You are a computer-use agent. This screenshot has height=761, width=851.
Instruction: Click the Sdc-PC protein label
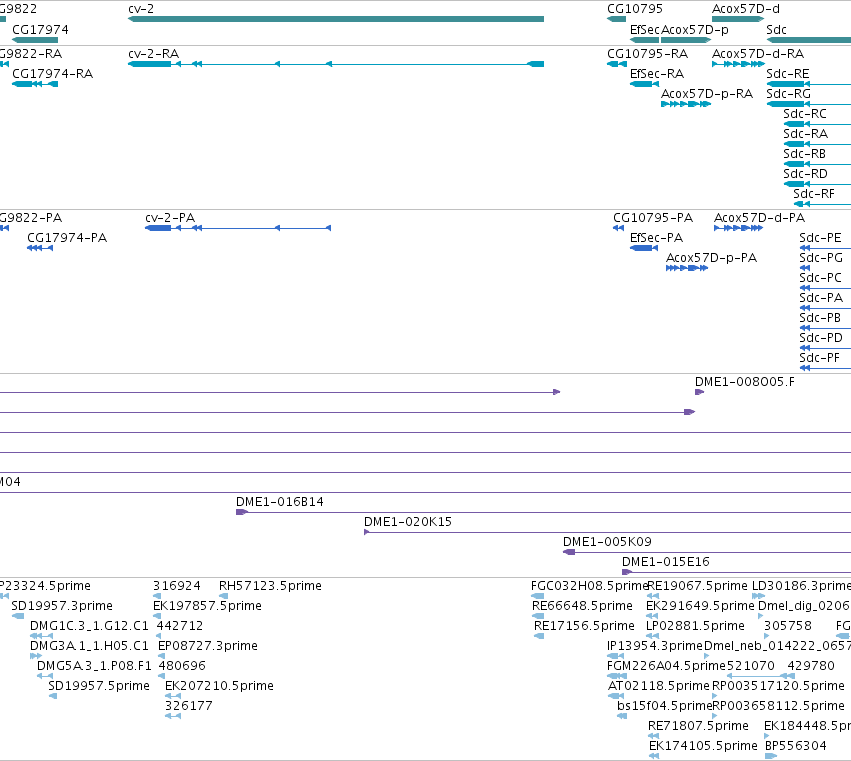(x=820, y=278)
